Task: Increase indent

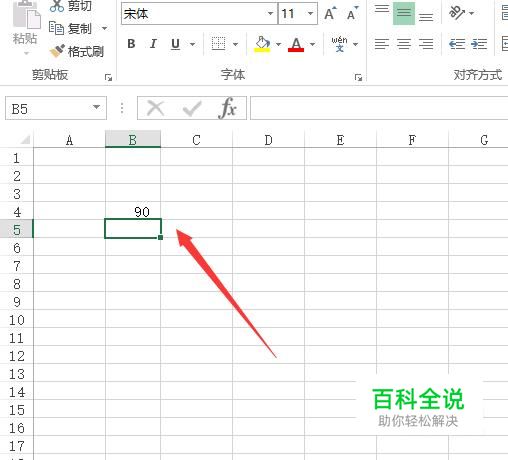Action: (479, 44)
